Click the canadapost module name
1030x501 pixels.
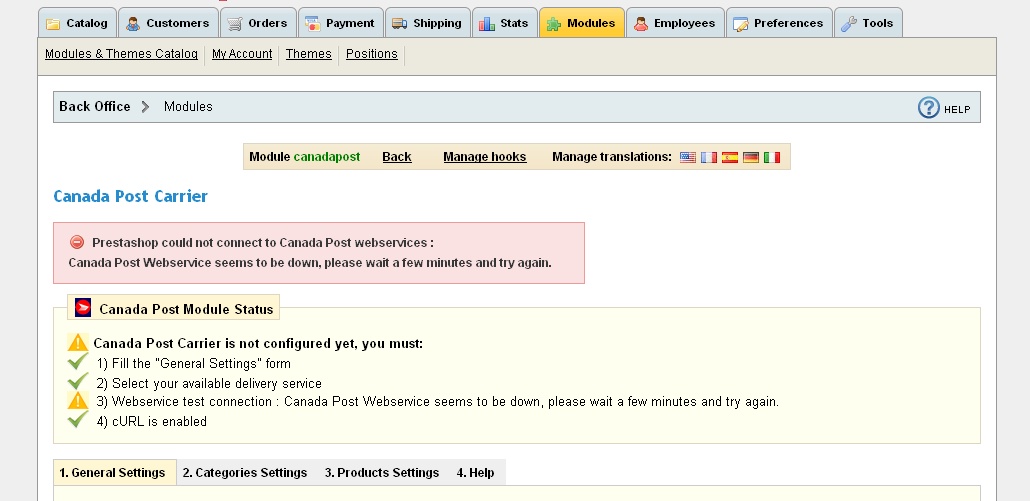pos(327,157)
